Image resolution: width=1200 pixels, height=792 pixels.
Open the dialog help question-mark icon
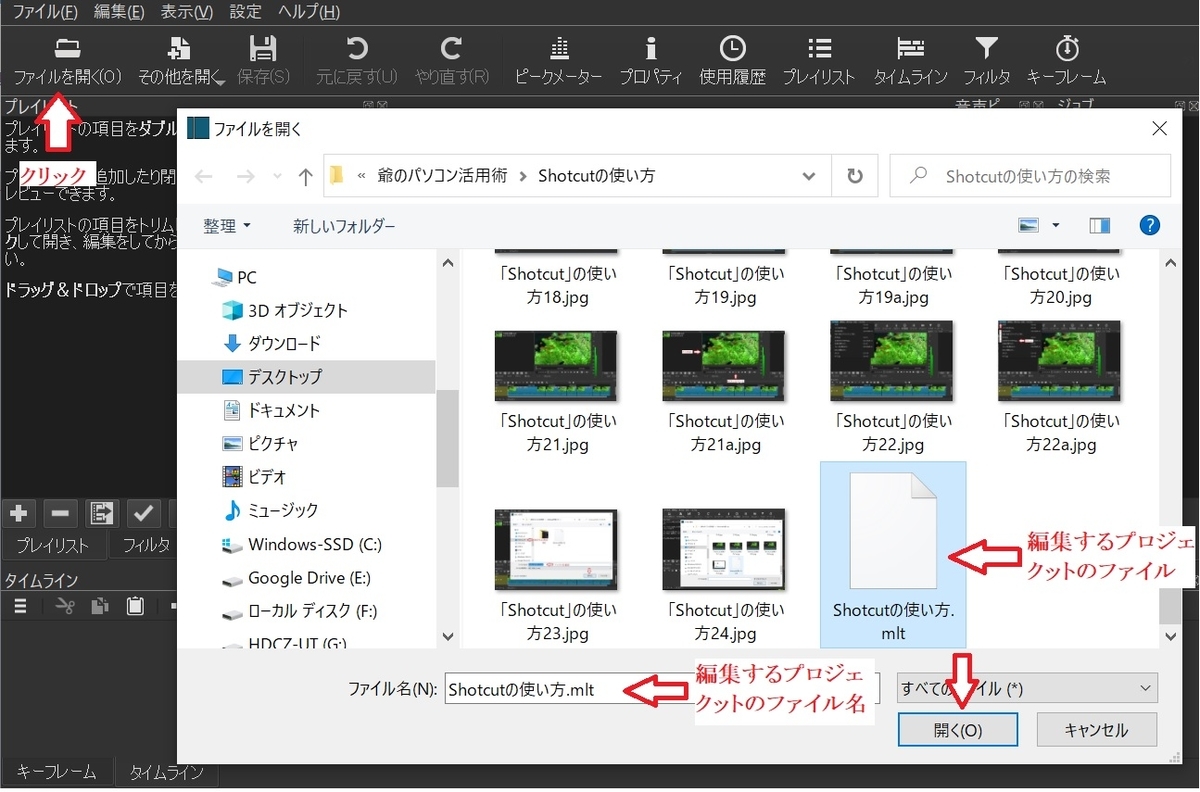(x=1150, y=226)
